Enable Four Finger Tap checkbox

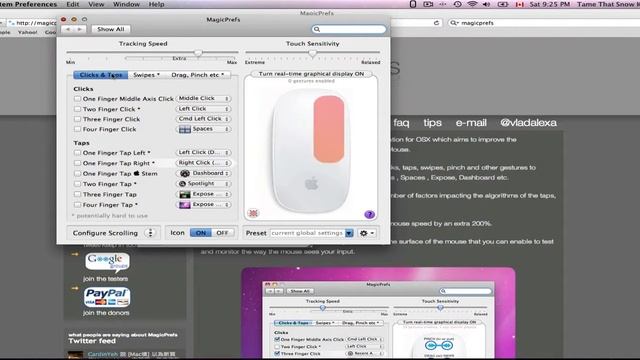pyautogui.click(x=77, y=205)
